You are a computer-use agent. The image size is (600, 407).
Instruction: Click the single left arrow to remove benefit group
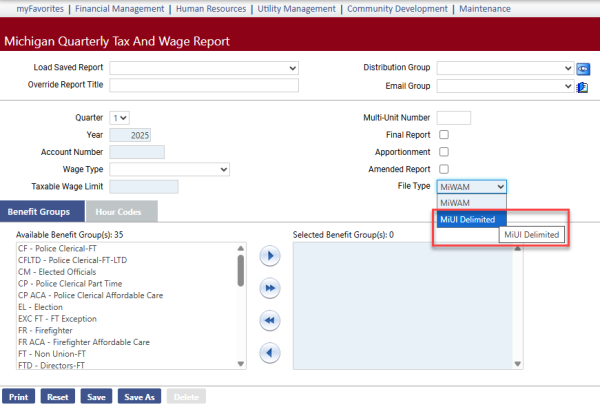[x=269, y=352]
